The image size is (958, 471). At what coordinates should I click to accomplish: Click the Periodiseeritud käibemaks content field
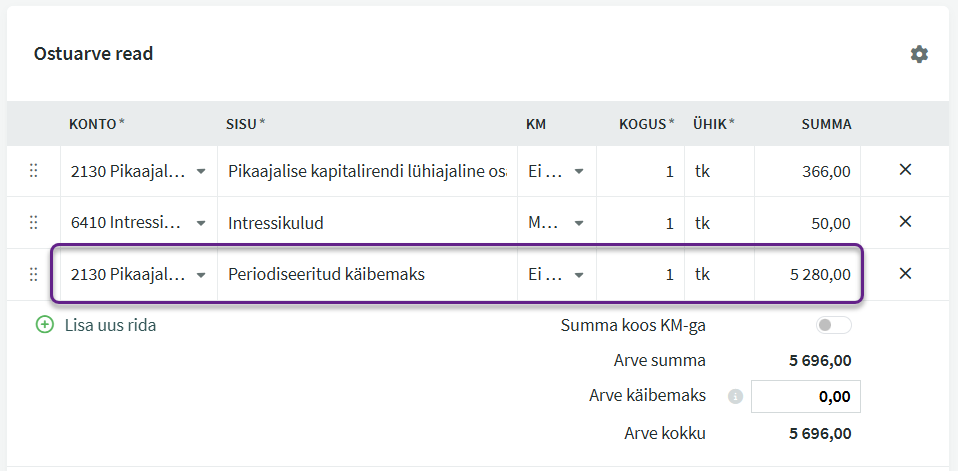[367, 274]
